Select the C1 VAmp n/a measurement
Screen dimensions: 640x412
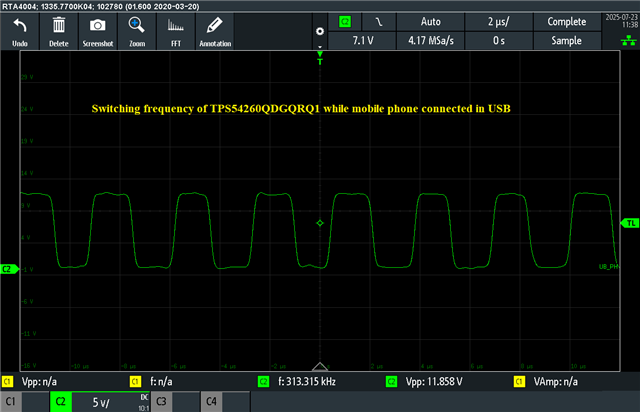546,382
